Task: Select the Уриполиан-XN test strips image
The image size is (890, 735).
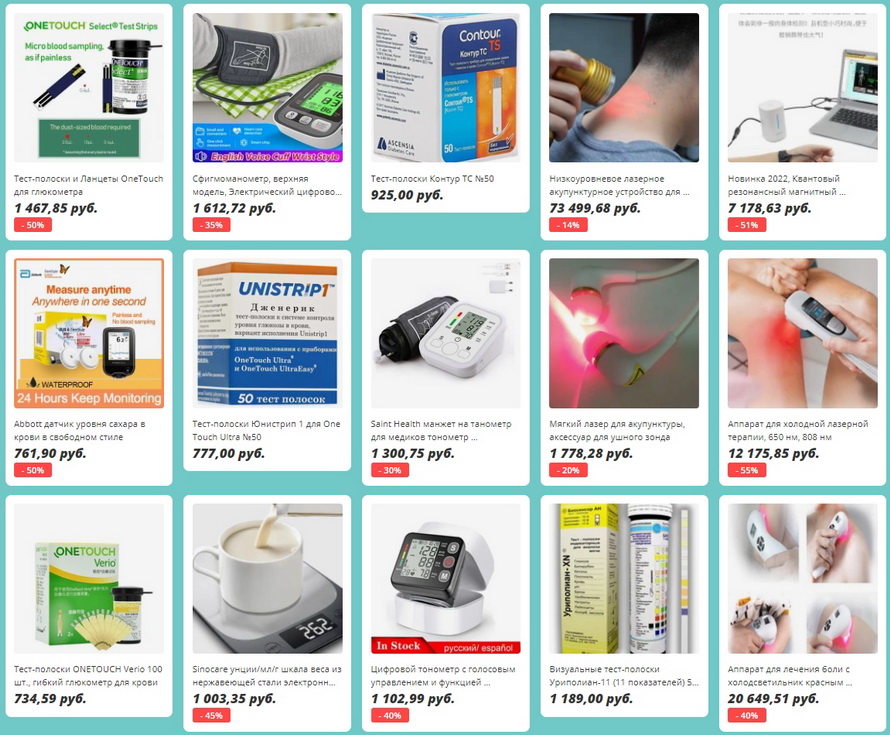Action: point(624,578)
